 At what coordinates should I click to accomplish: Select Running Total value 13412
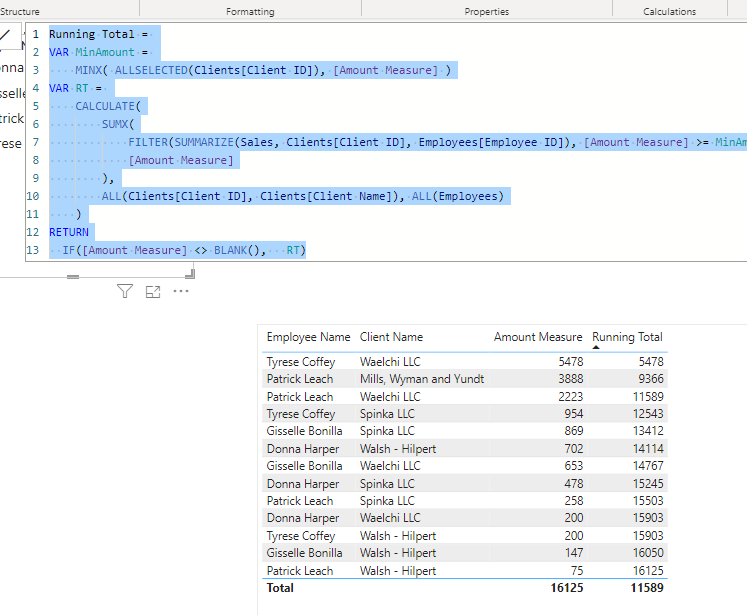coord(648,431)
